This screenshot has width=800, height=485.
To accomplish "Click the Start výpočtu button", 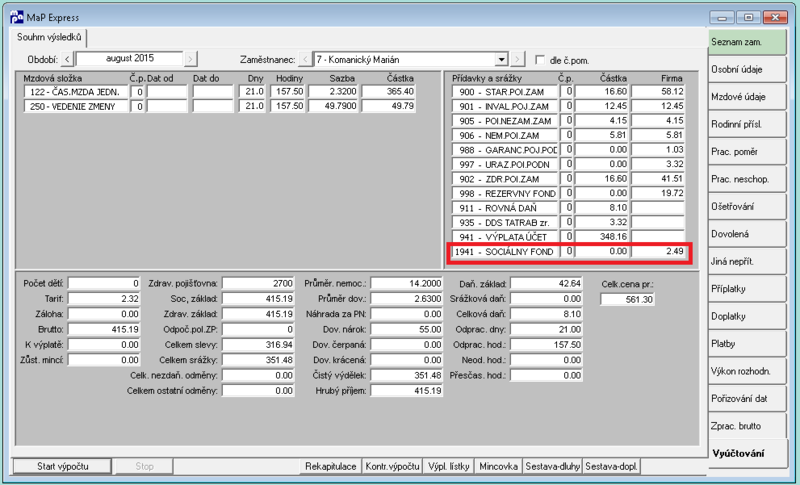I will (x=62, y=466).
